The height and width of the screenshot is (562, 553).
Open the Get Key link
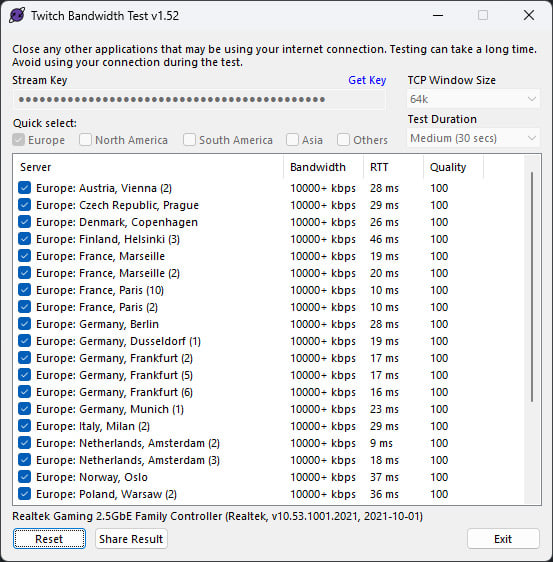click(x=367, y=80)
